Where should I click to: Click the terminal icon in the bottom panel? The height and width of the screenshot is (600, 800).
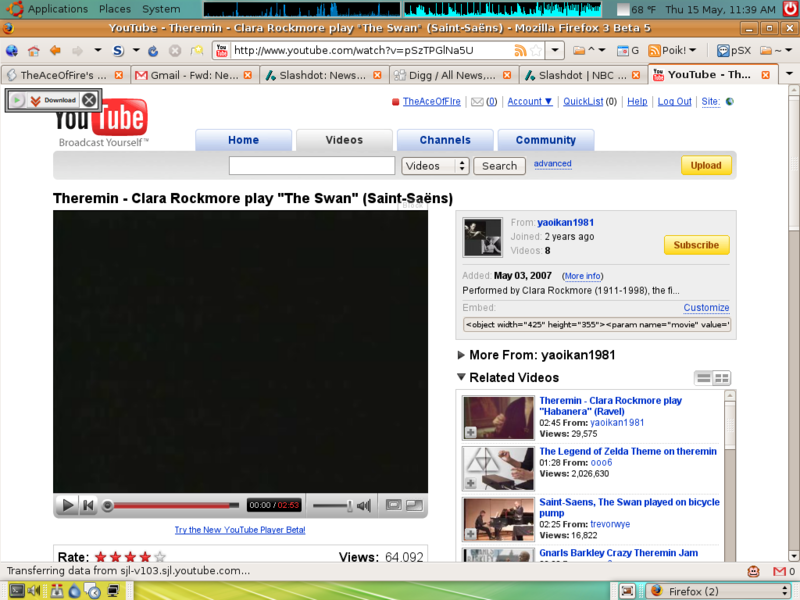17,591
